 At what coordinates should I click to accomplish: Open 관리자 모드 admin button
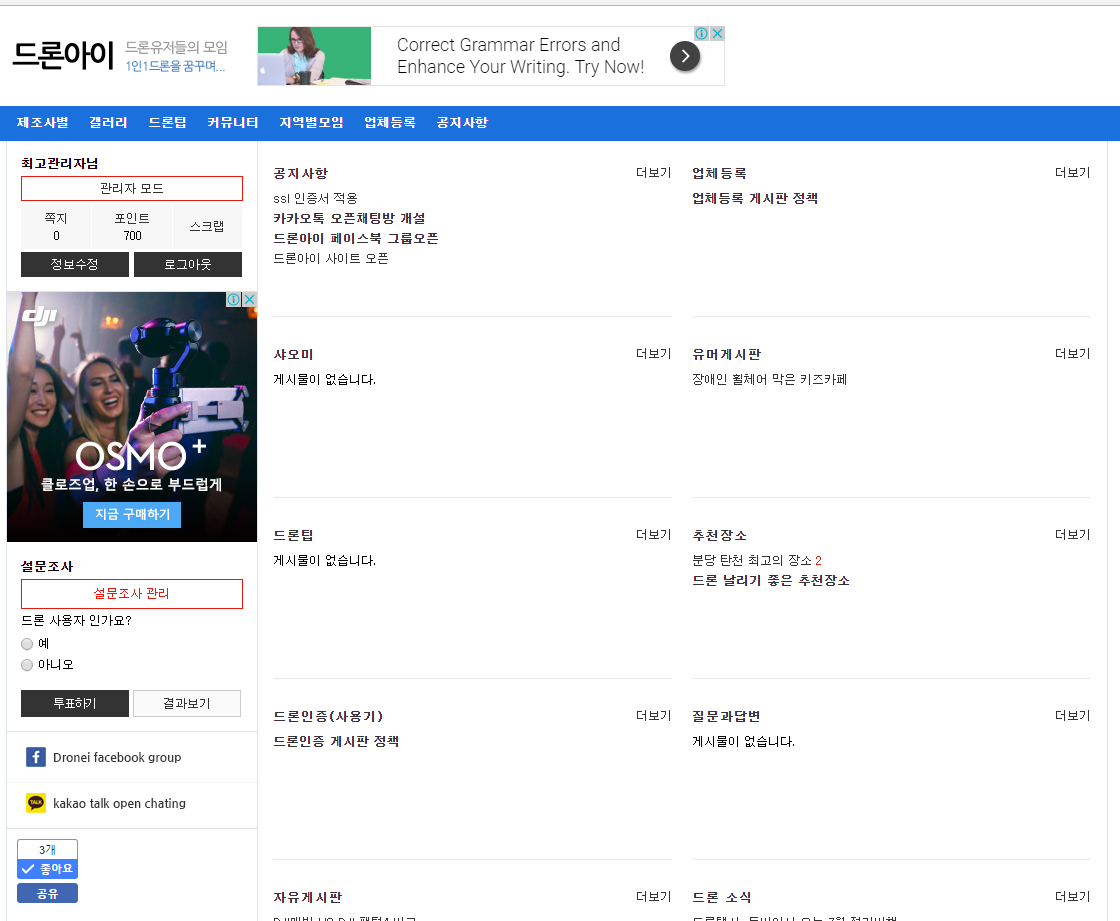click(x=131, y=188)
